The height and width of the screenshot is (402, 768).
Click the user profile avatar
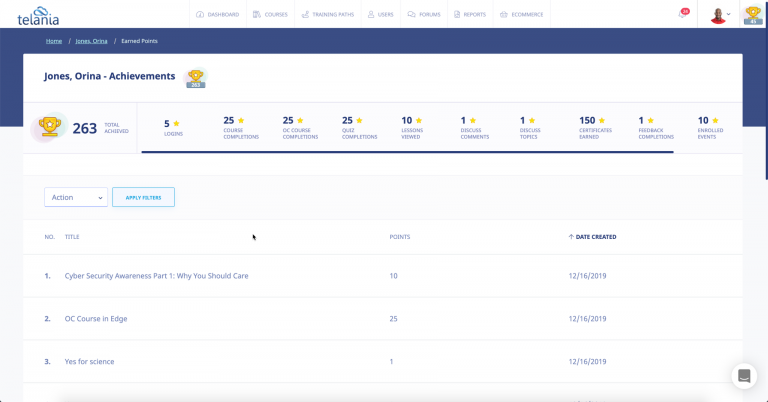pyautogui.click(x=717, y=15)
